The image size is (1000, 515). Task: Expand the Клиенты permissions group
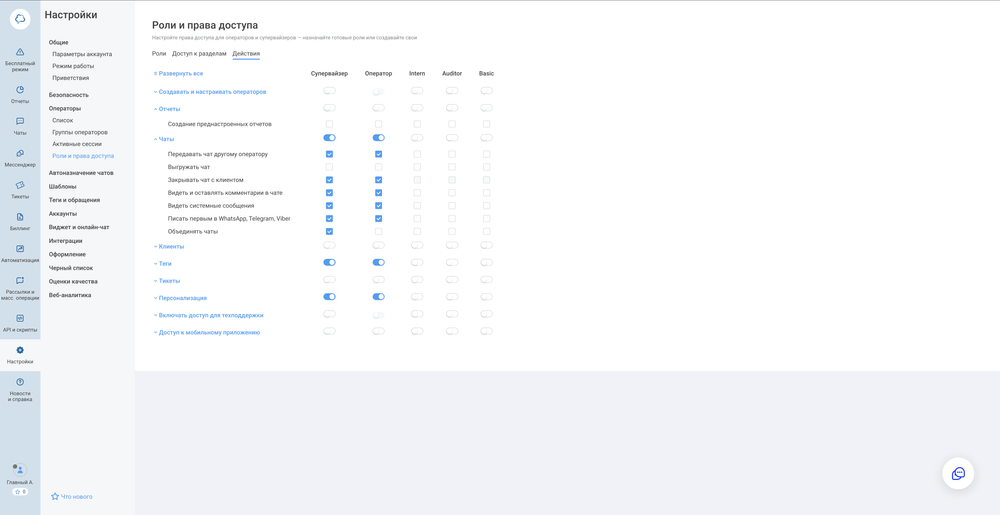[x=170, y=246]
